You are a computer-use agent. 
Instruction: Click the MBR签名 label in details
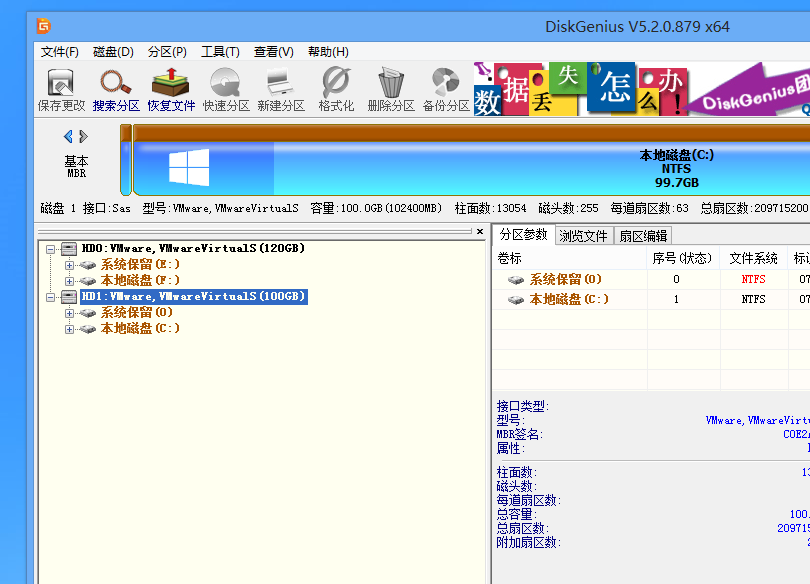tap(519, 434)
